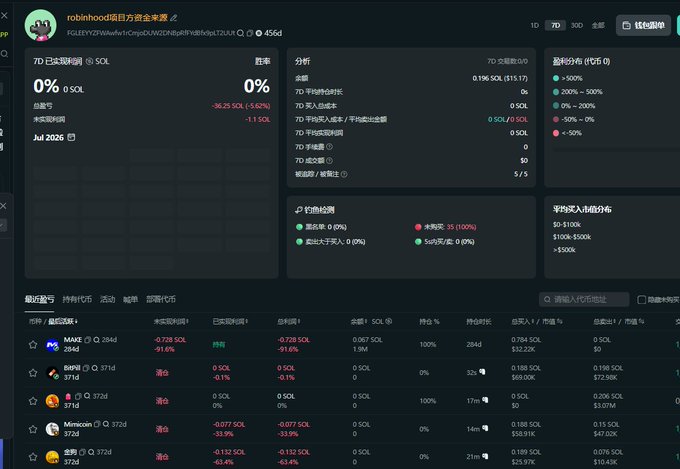The image size is (680, 469).
Task: Sort by 余额 column
Action: [359, 321]
